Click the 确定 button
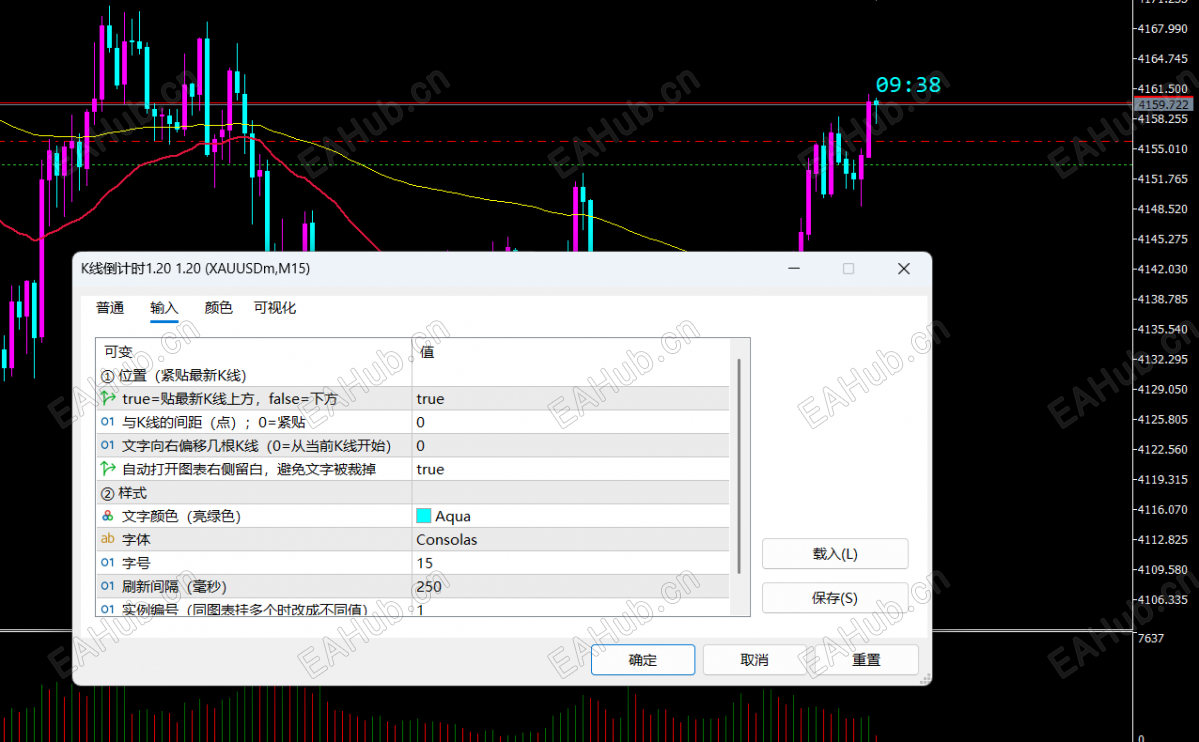The height and width of the screenshot is (742, 1199). click(x=642, y=659)
